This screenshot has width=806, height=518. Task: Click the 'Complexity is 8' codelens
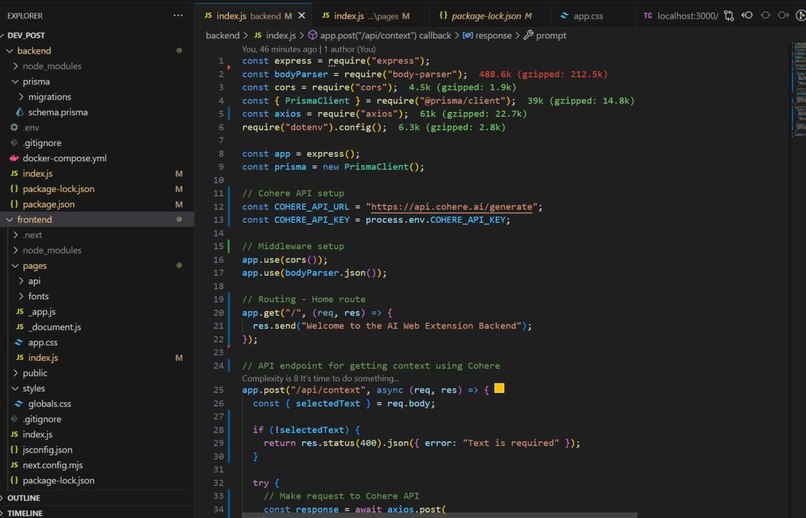(320, 378)
